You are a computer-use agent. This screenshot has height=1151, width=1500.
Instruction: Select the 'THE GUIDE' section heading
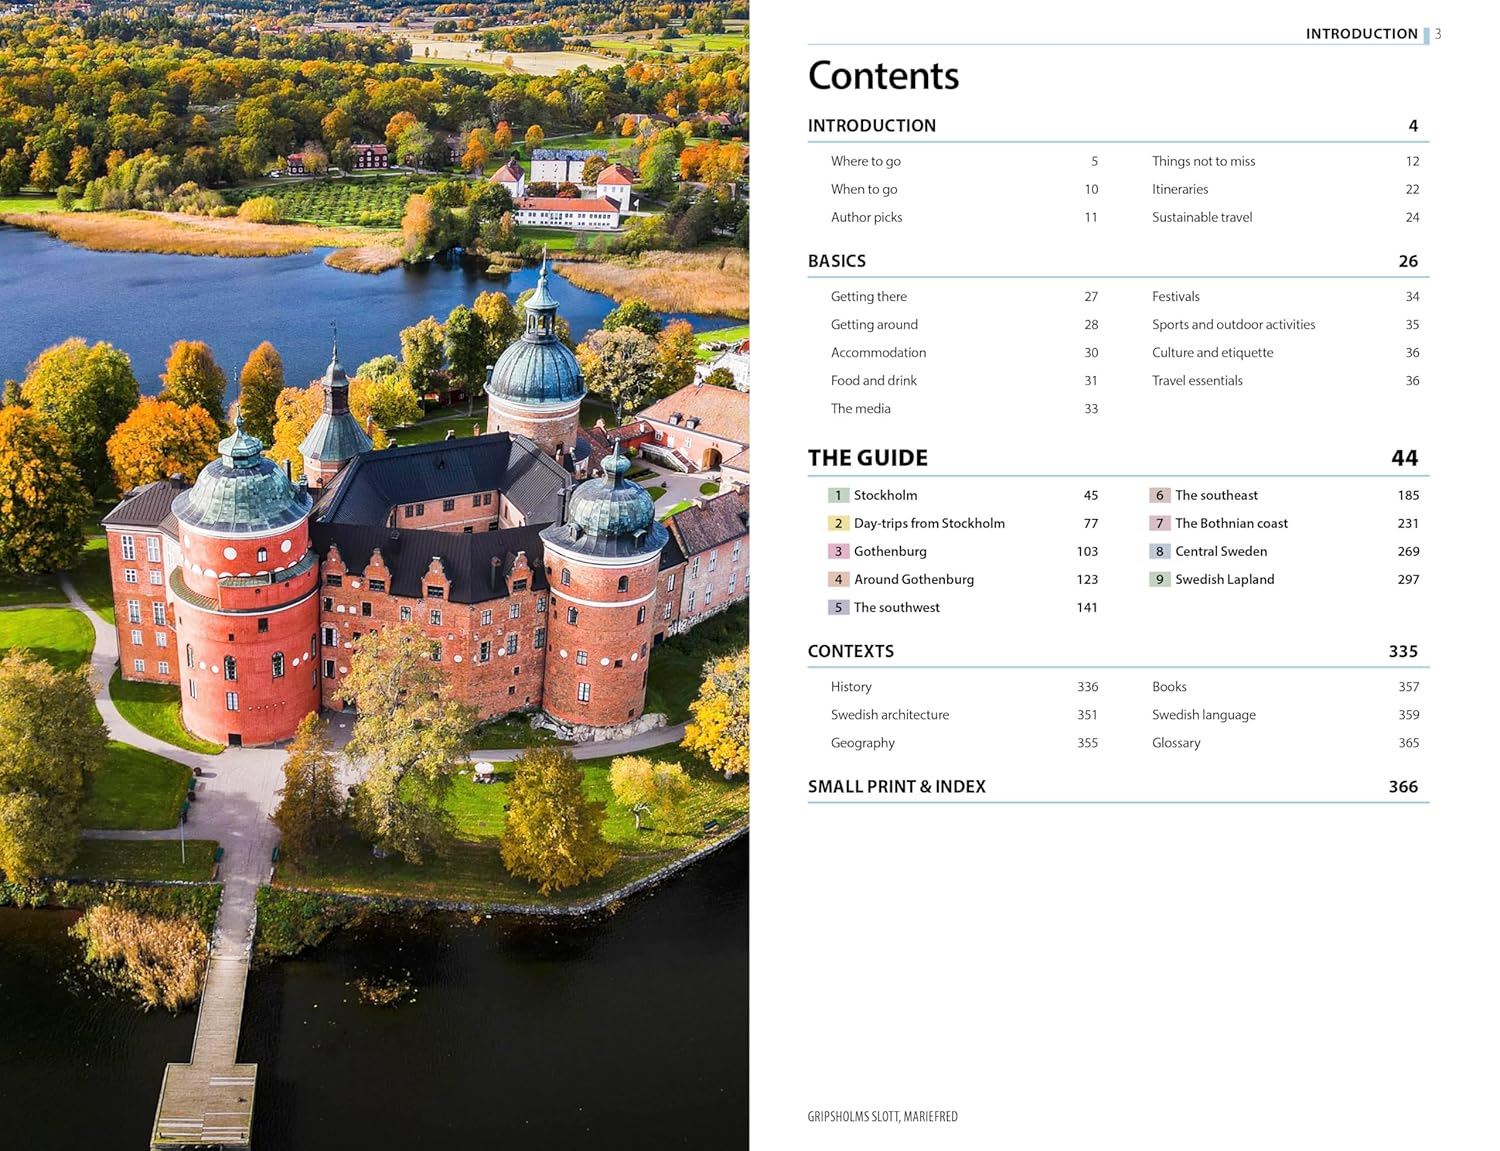click(x=867, y=458)
